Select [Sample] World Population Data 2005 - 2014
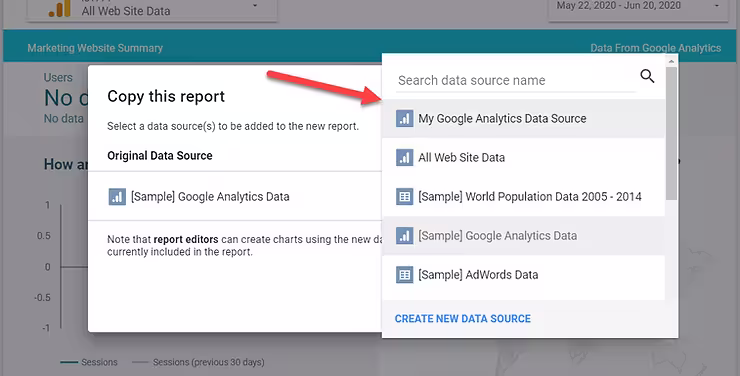Image resolution: width=740 pixels, height=376 pixels. [x=523, y=197]
